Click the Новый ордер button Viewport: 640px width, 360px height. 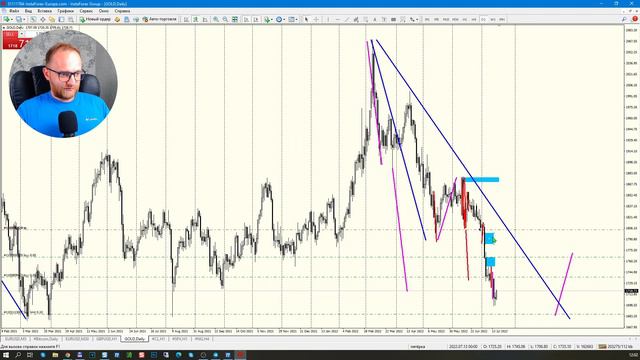point(95,19)
